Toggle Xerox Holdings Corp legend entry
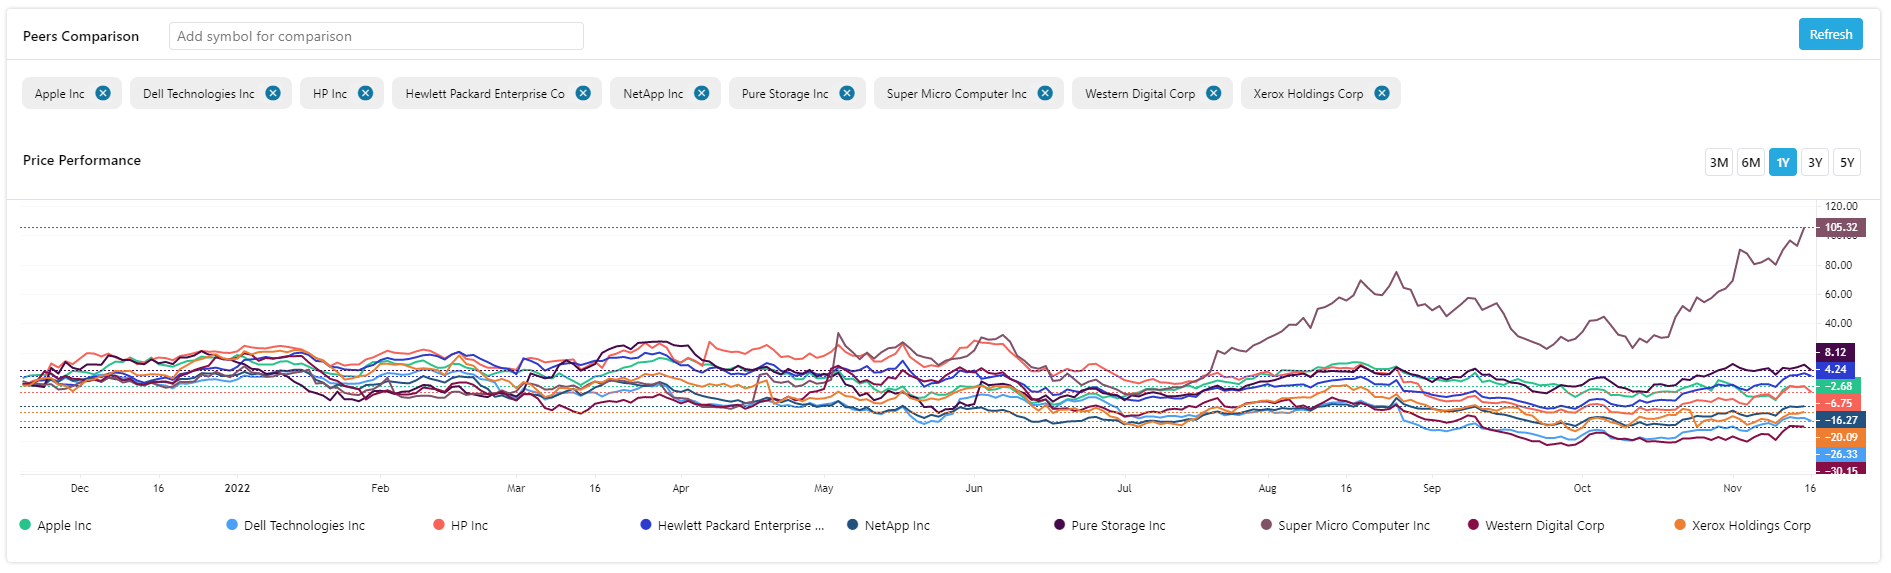The height and width of the screenshot is (573, 1891). 1743,525
